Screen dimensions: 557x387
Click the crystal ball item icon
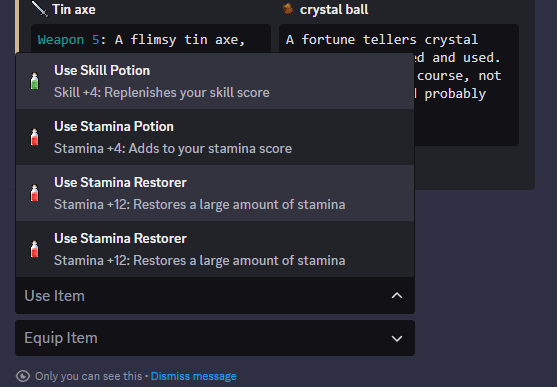(288, 9)
